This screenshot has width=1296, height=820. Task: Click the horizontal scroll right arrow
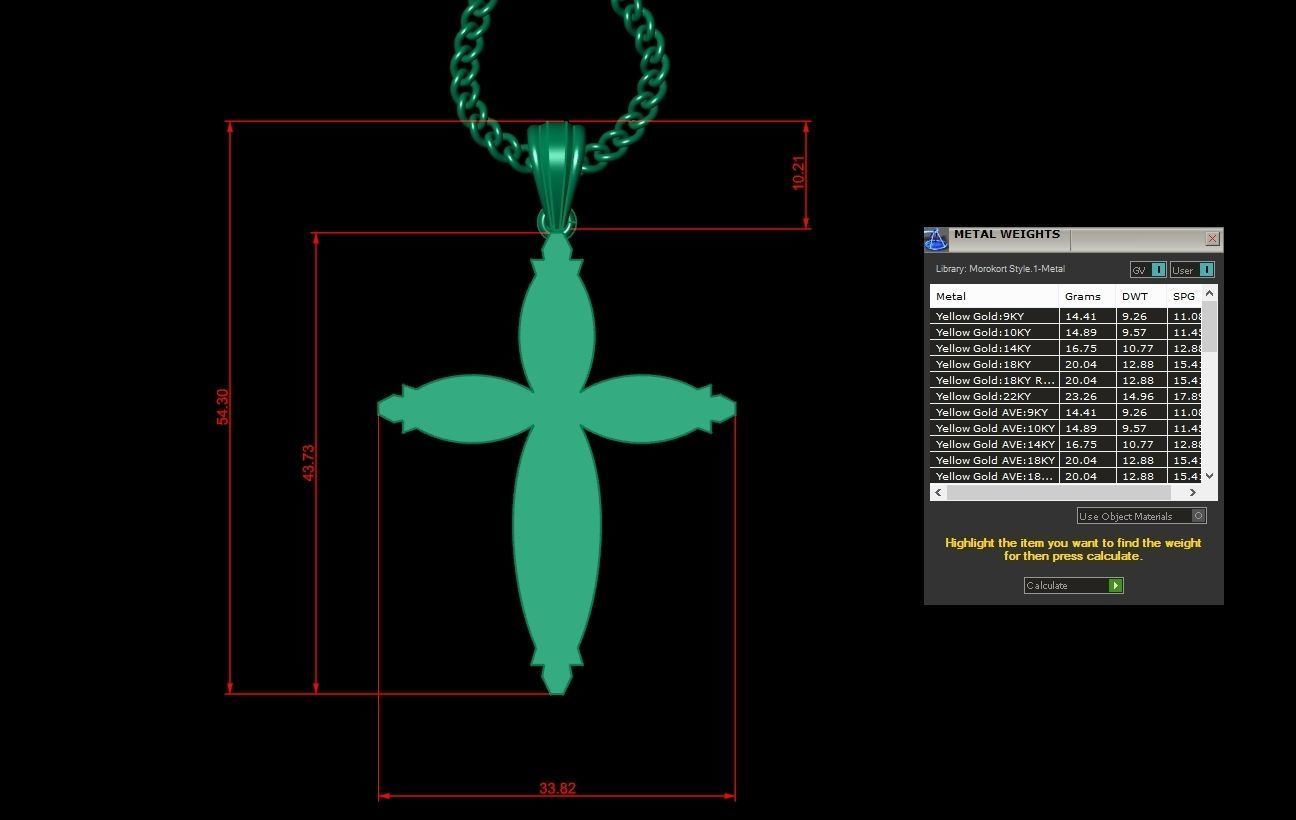coord(1192,492)
